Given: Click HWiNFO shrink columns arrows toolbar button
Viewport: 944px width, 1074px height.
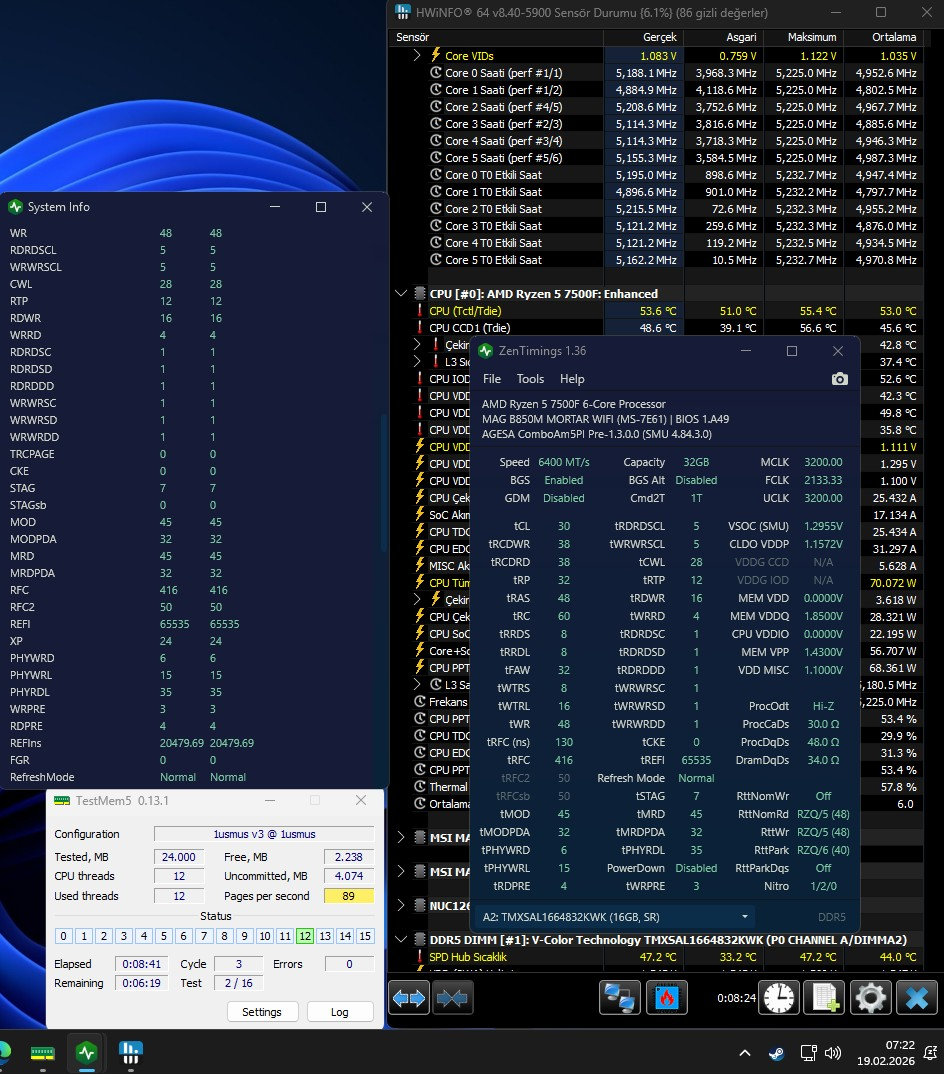Looking at the screenshot, I should [x=452, y=998].
